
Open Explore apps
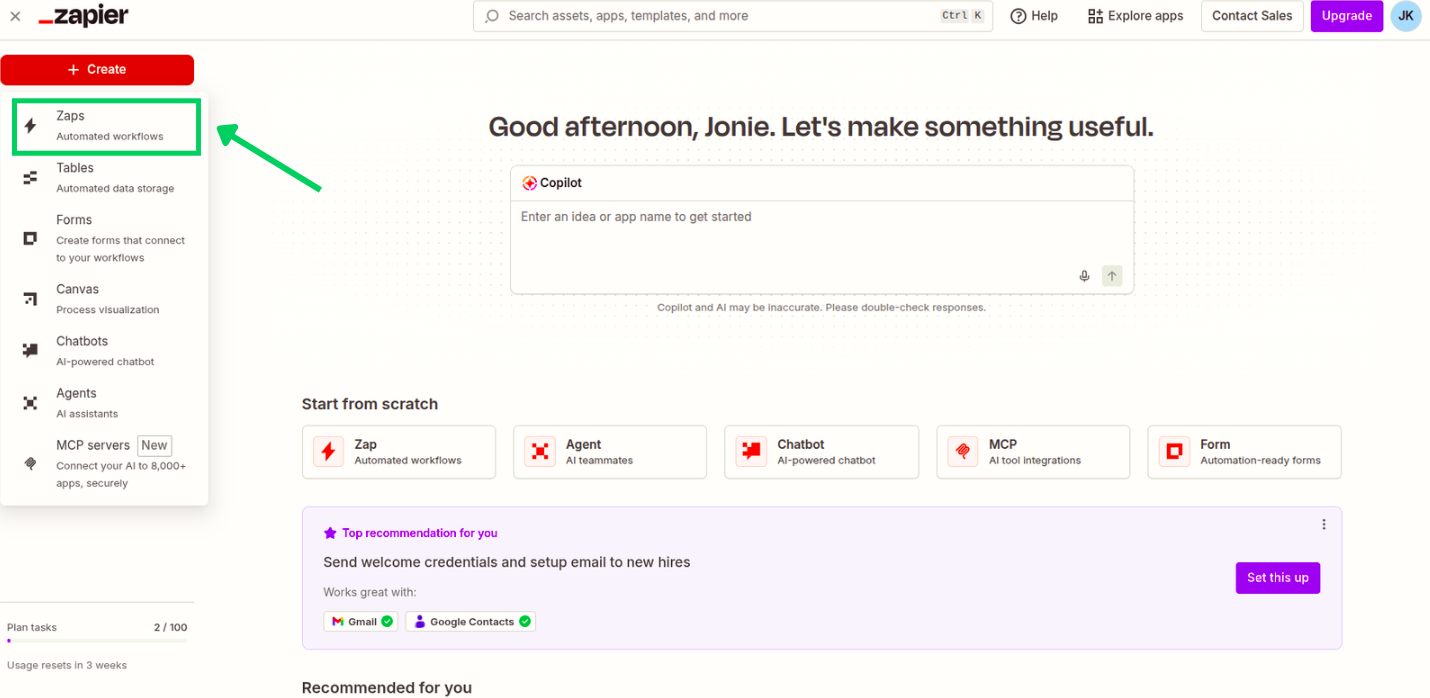(1135, 16)
